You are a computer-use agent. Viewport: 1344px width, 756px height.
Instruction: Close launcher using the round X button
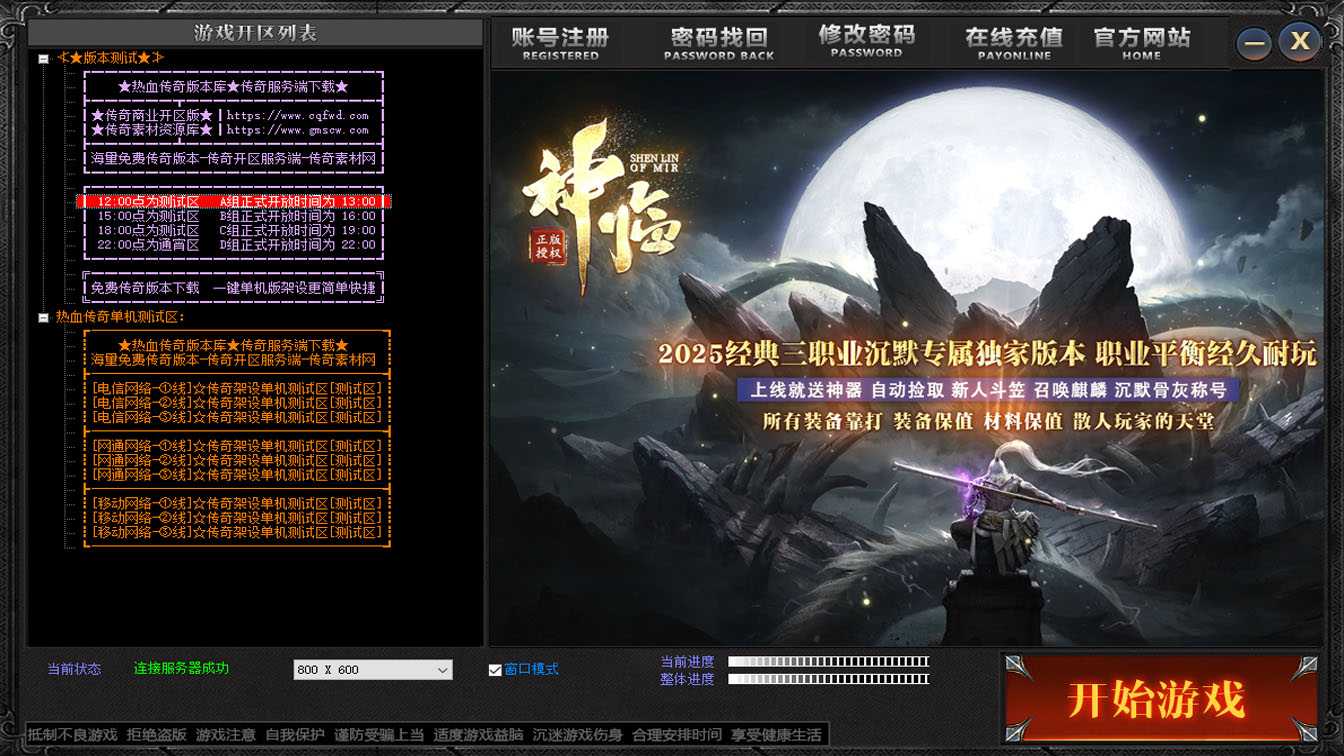[1299, 42]
